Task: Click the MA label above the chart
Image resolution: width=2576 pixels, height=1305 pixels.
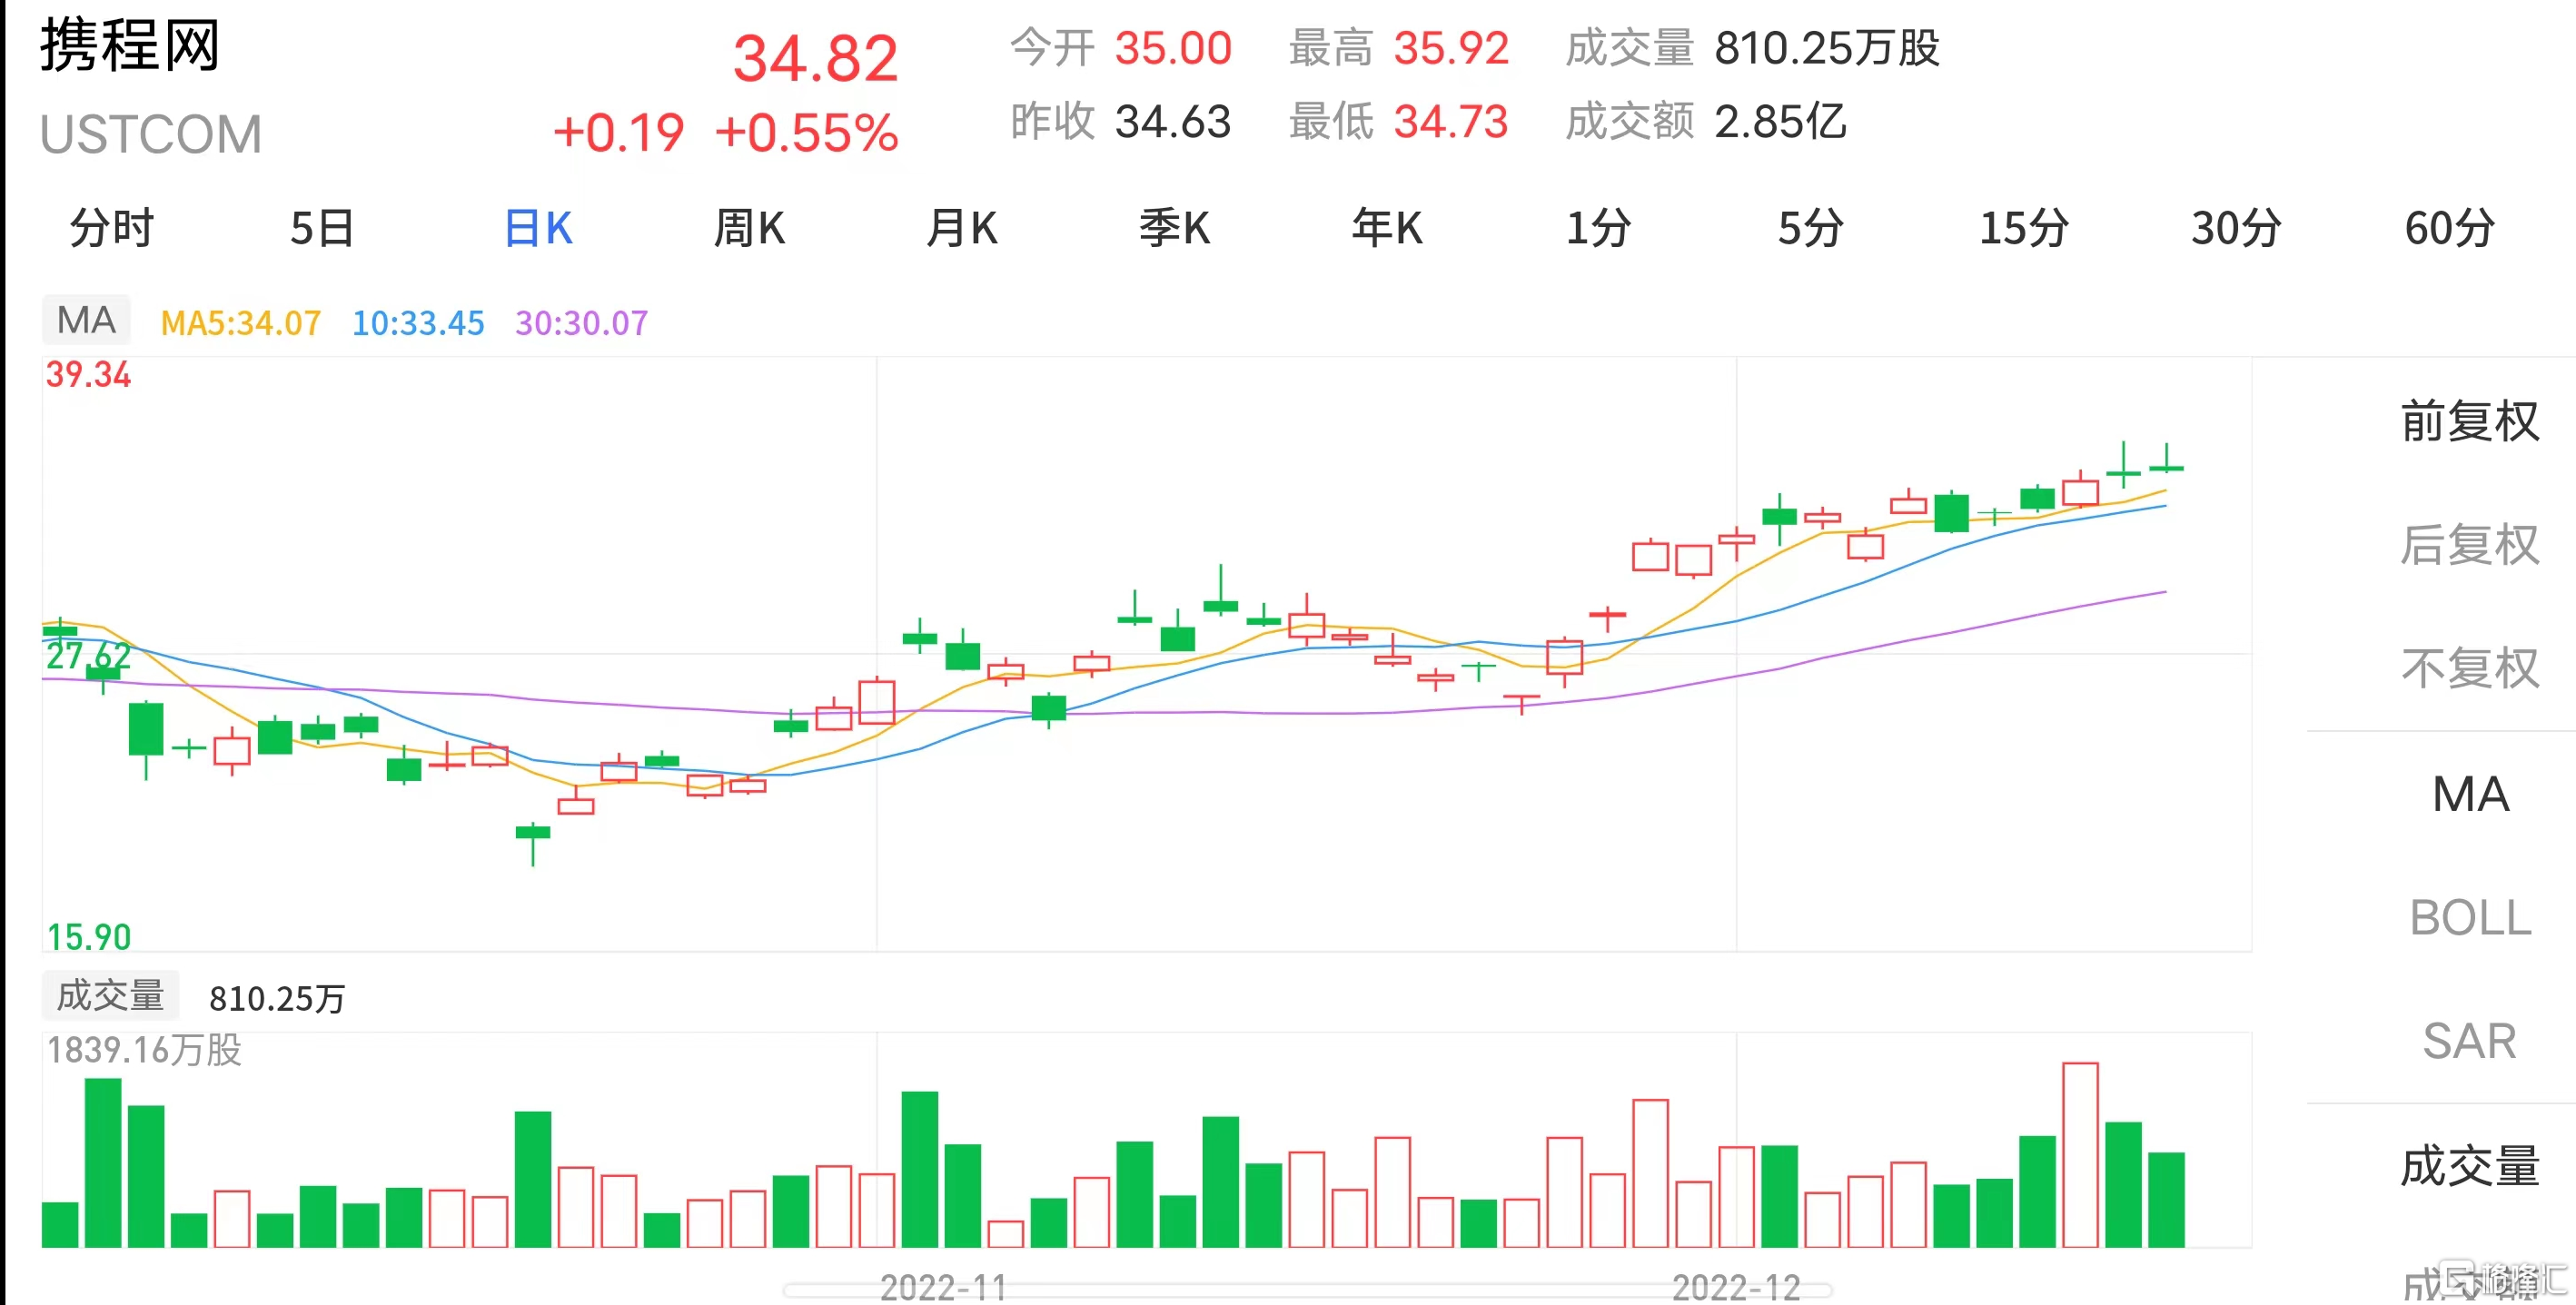Action: click(x=86, y=320)
